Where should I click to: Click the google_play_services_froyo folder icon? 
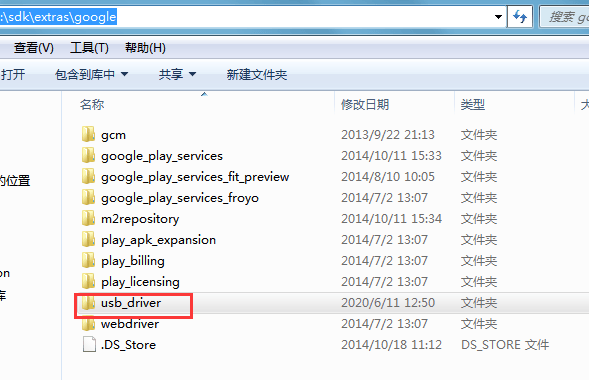(89, 197)
